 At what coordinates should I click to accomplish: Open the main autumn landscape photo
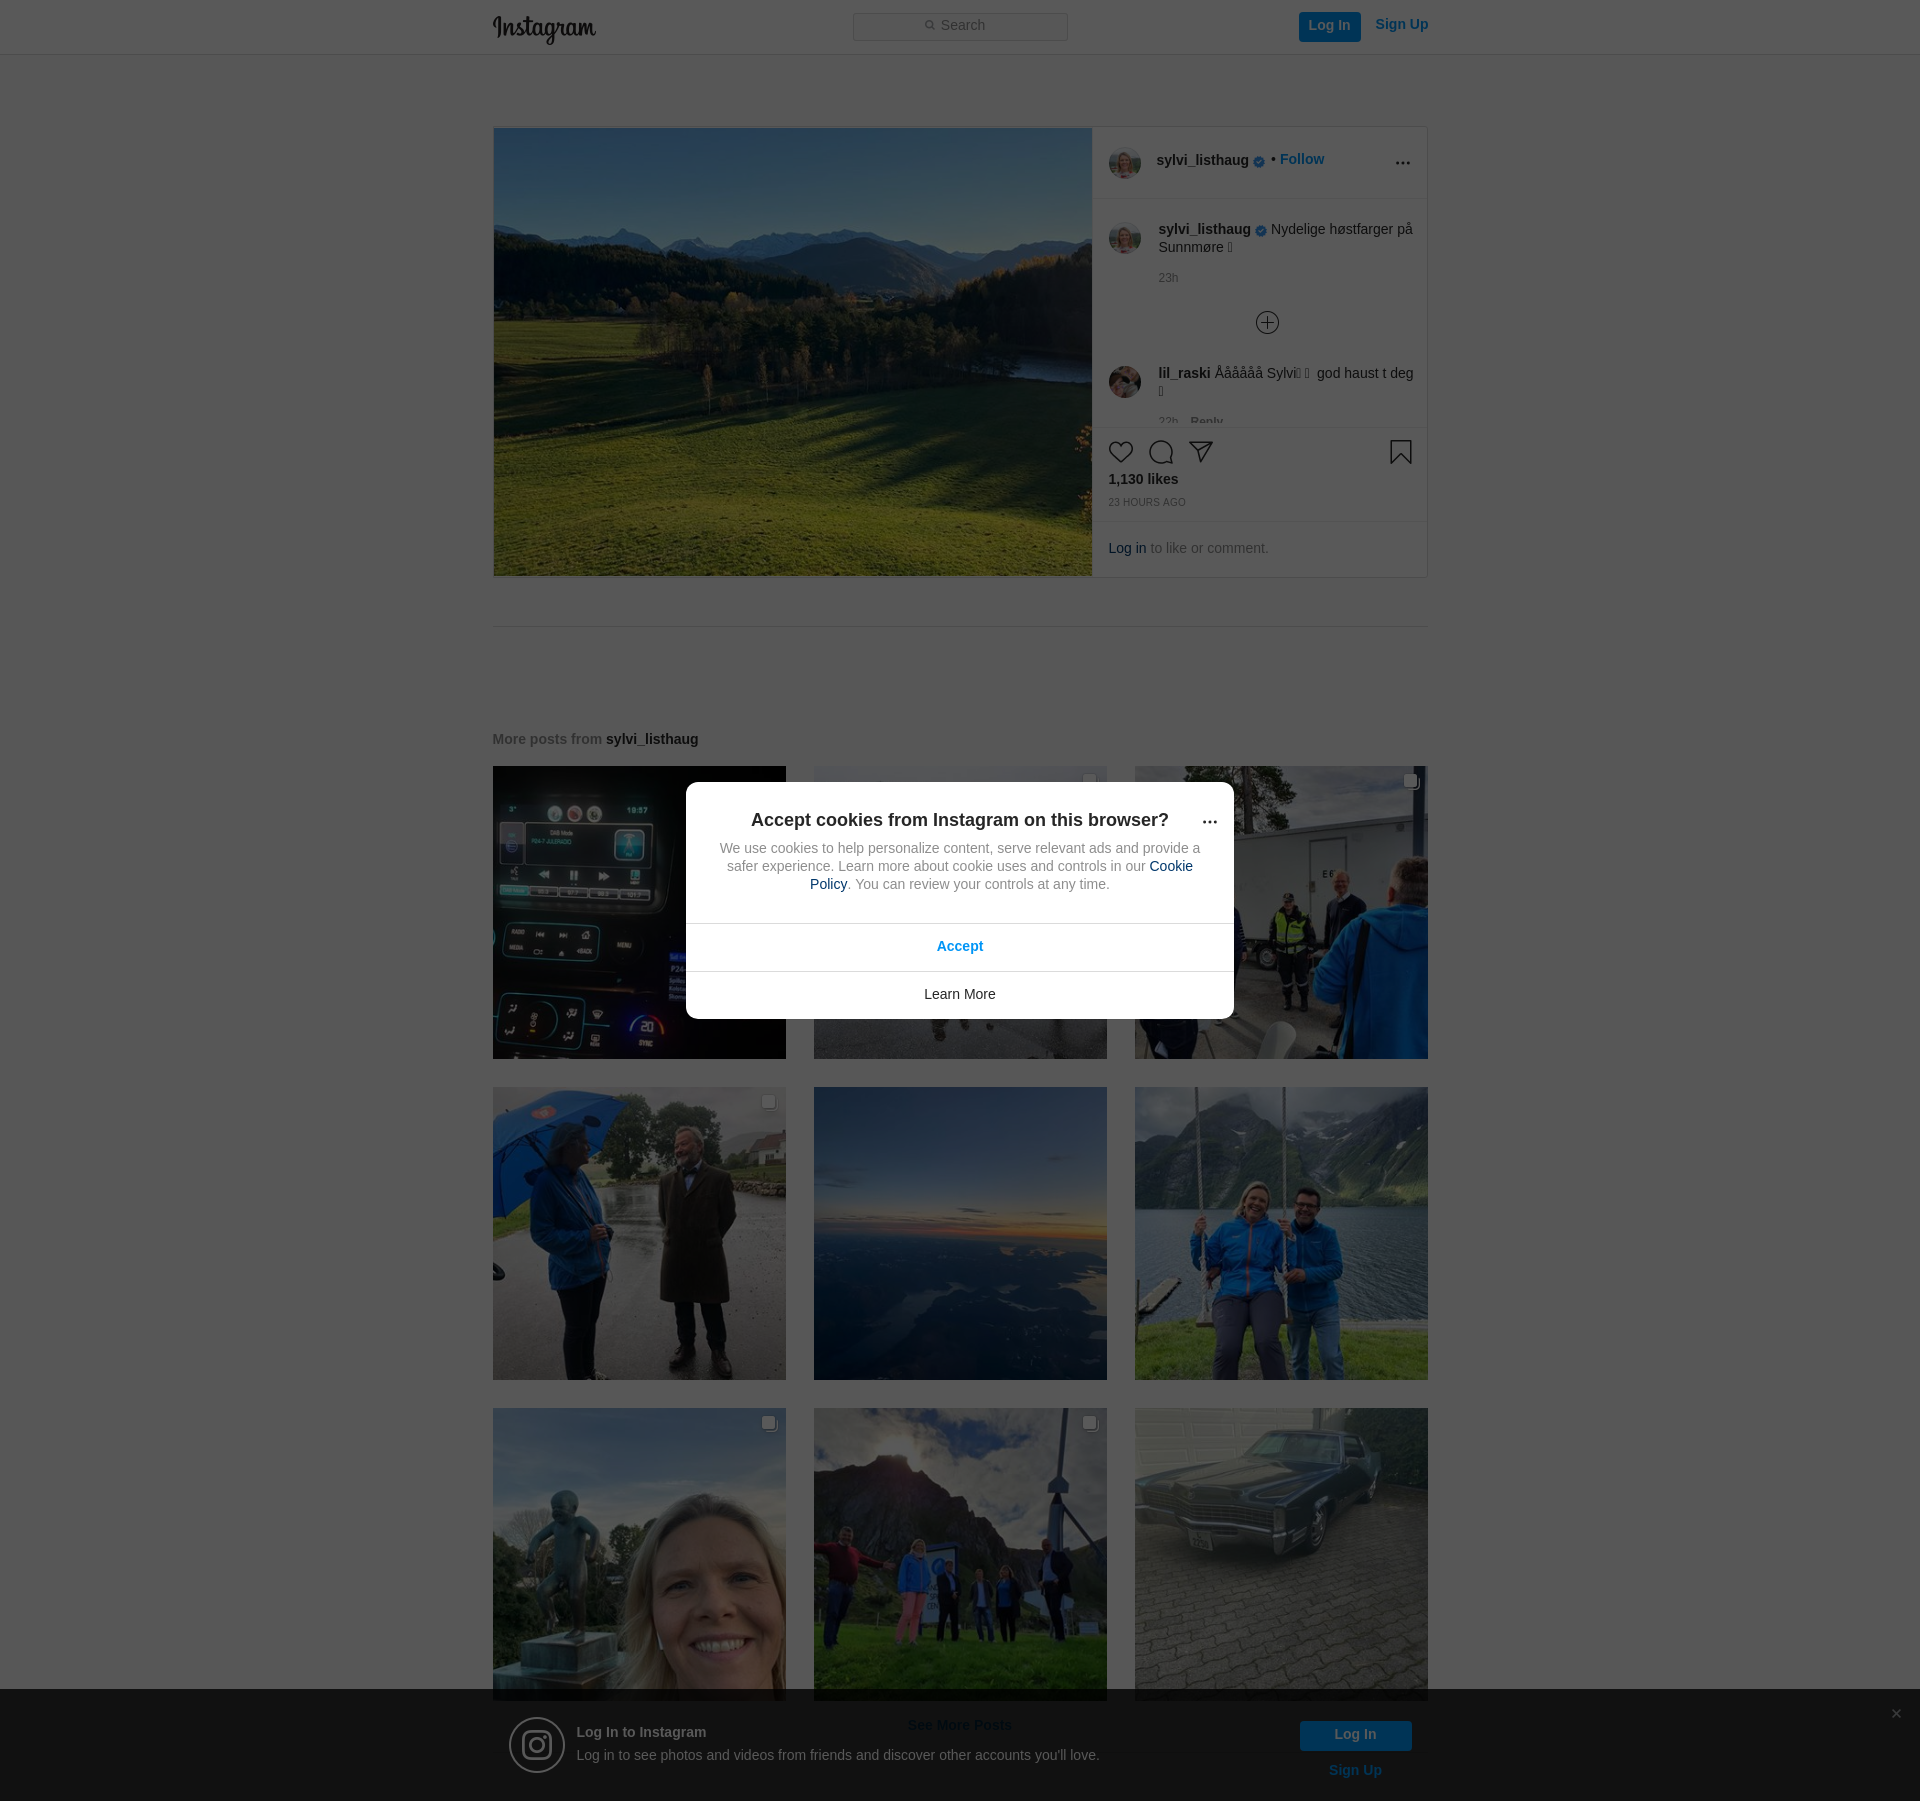792,352
